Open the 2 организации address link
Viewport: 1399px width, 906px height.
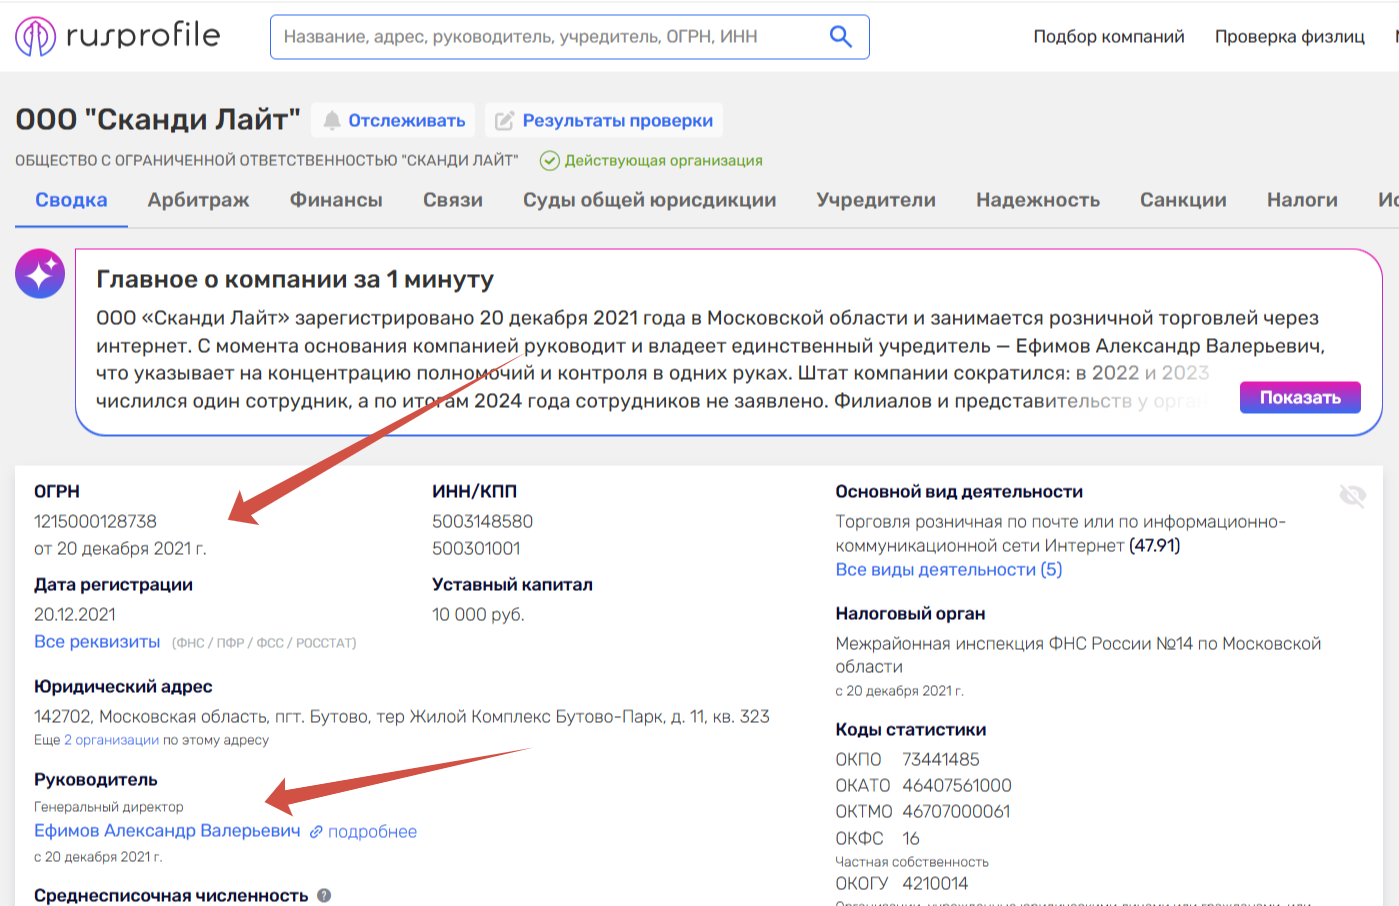(112, 741)
